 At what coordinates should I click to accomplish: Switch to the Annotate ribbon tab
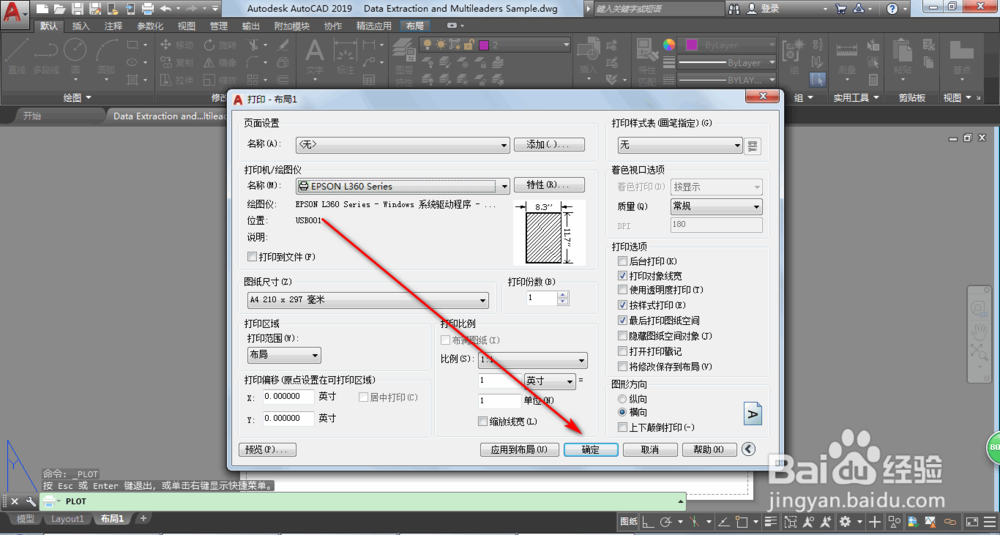(x=114, y=26)
